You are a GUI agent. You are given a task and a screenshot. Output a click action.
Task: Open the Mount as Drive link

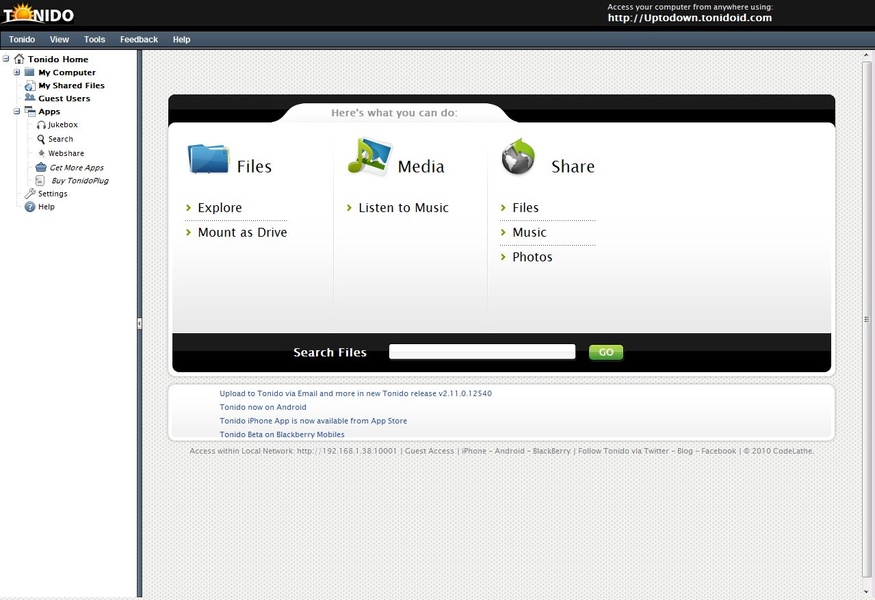click(242, 233)
